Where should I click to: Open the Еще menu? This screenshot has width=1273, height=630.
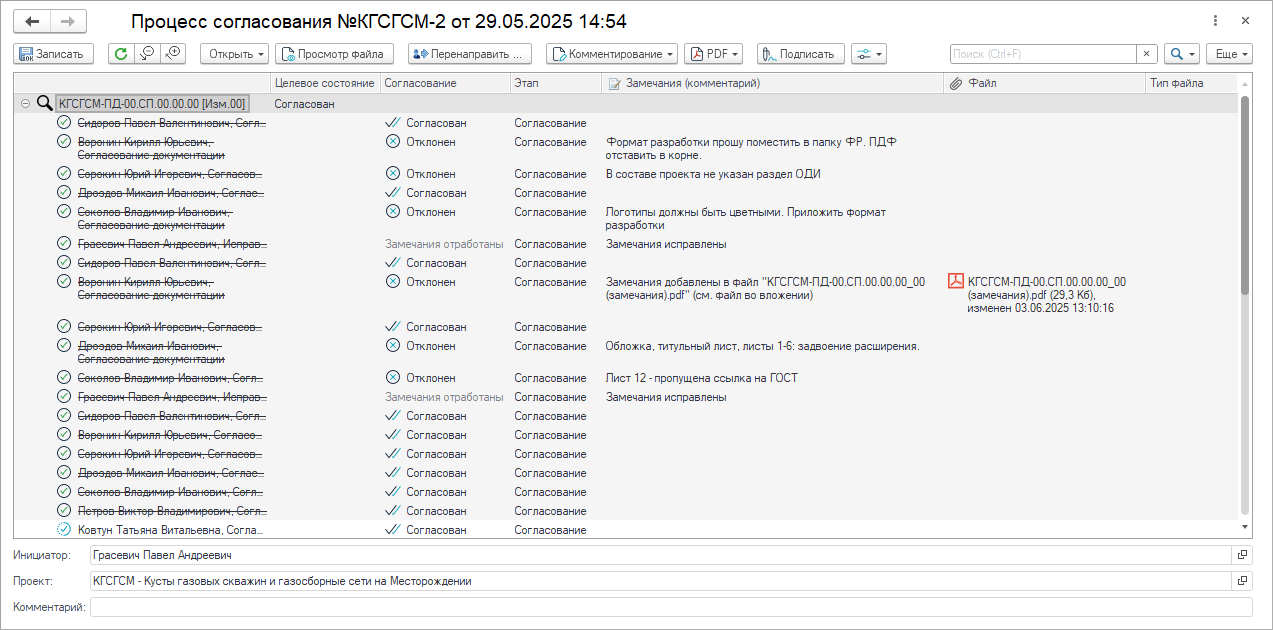[x=1229, y=54]
